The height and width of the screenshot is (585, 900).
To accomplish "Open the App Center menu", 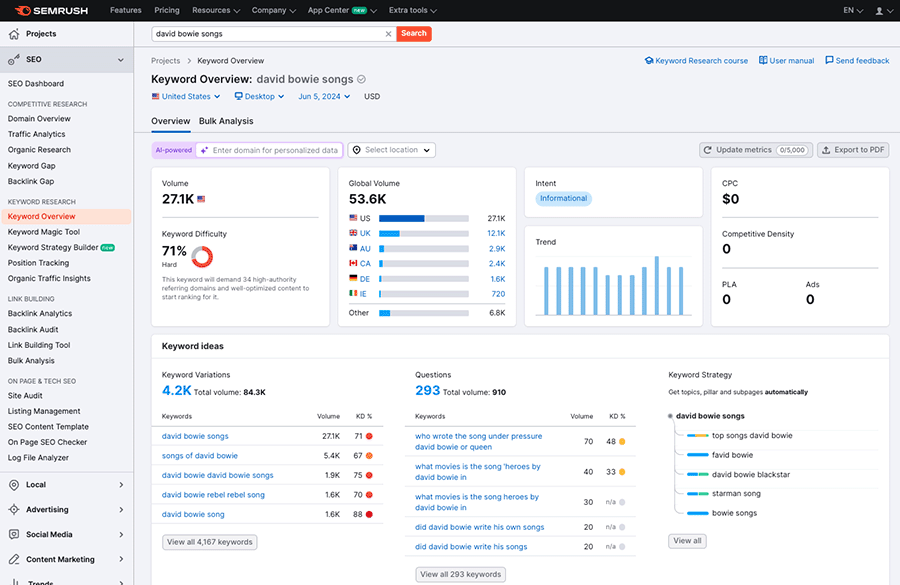I will [342, 10].
